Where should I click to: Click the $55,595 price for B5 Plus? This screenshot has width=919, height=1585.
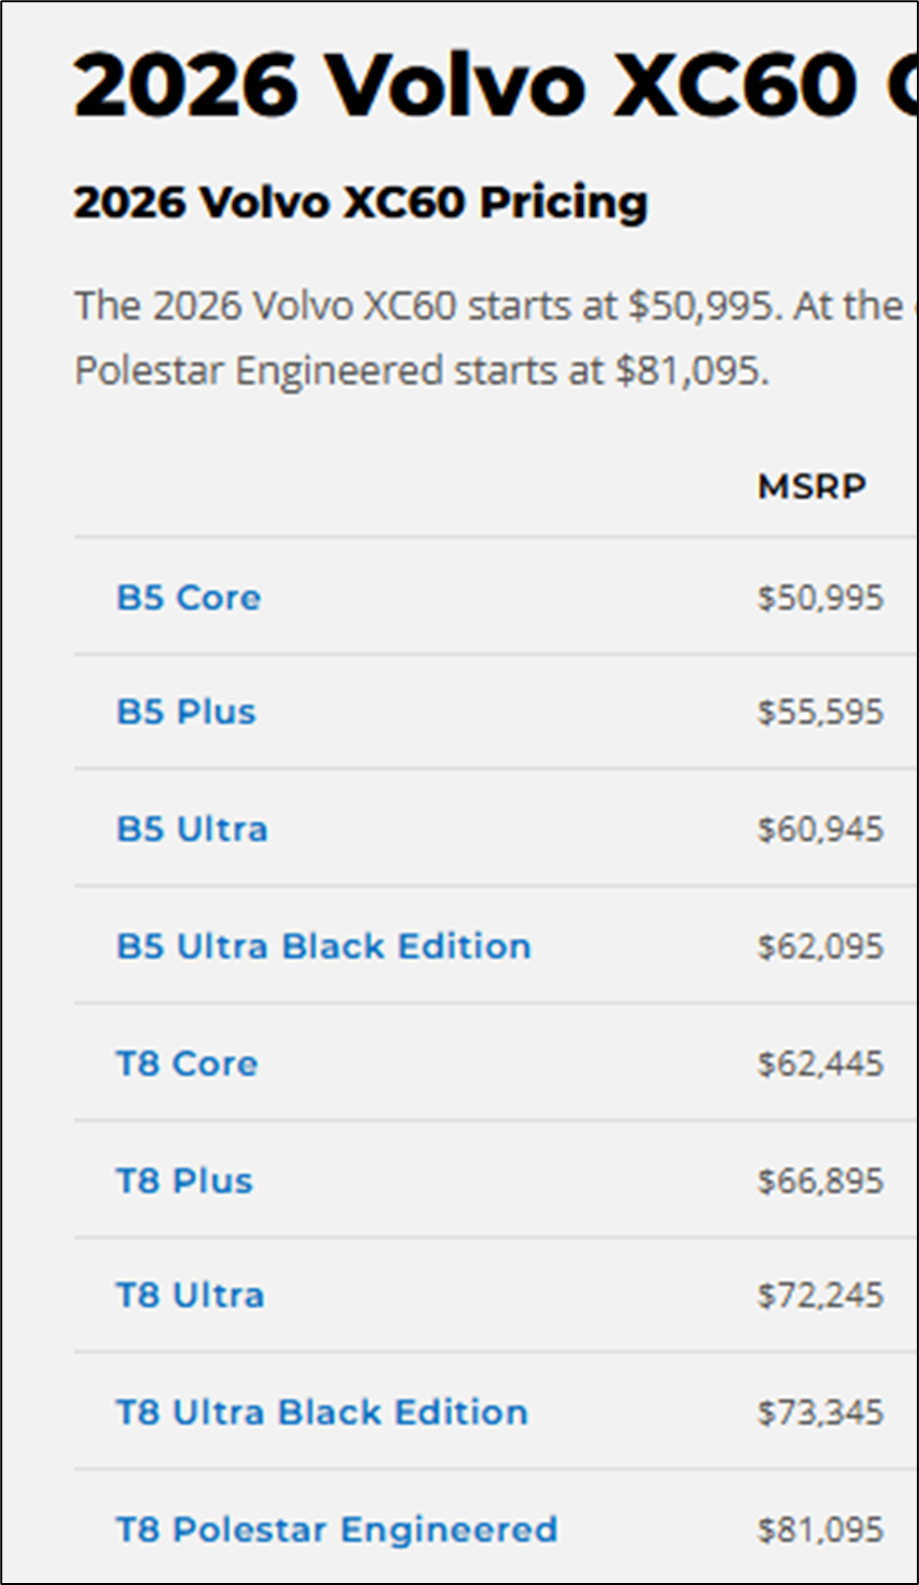pyautogui.click(x=820, y=712)
